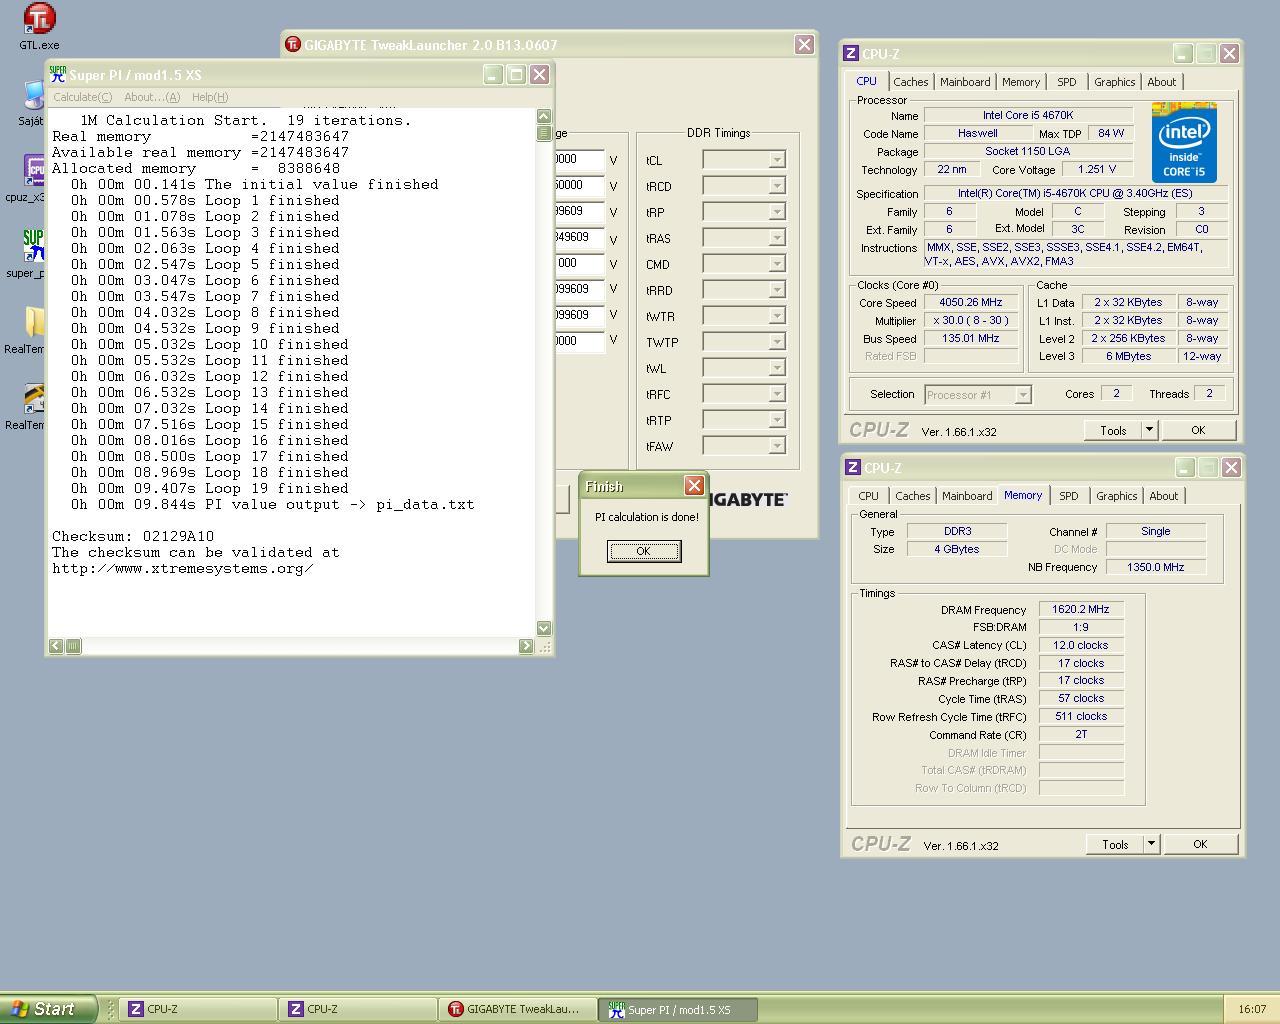Open the Tools dropdown arrow in CPU window
This screenshot has width=1280, height=1024.
[x=1149, y=430]
